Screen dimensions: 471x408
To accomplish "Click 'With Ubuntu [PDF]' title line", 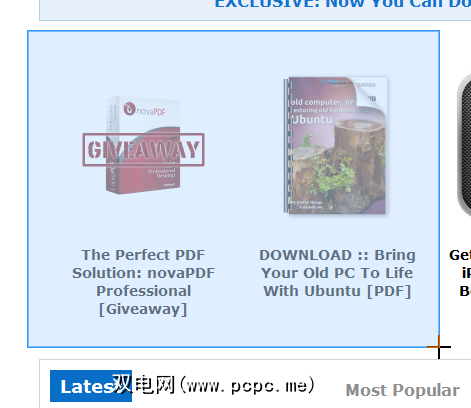I will click(x=337, y=291).
